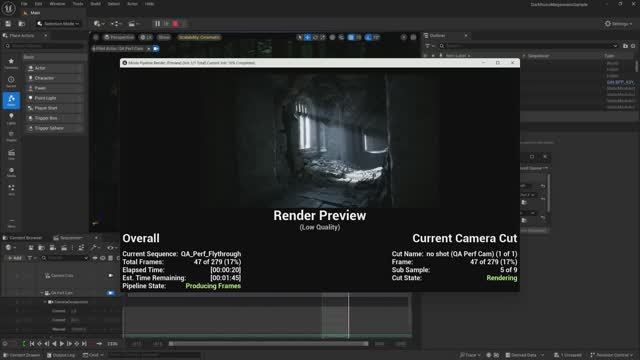Select the Character item in Place Actors
640x360 pixels.
click(x=54, y=78)
